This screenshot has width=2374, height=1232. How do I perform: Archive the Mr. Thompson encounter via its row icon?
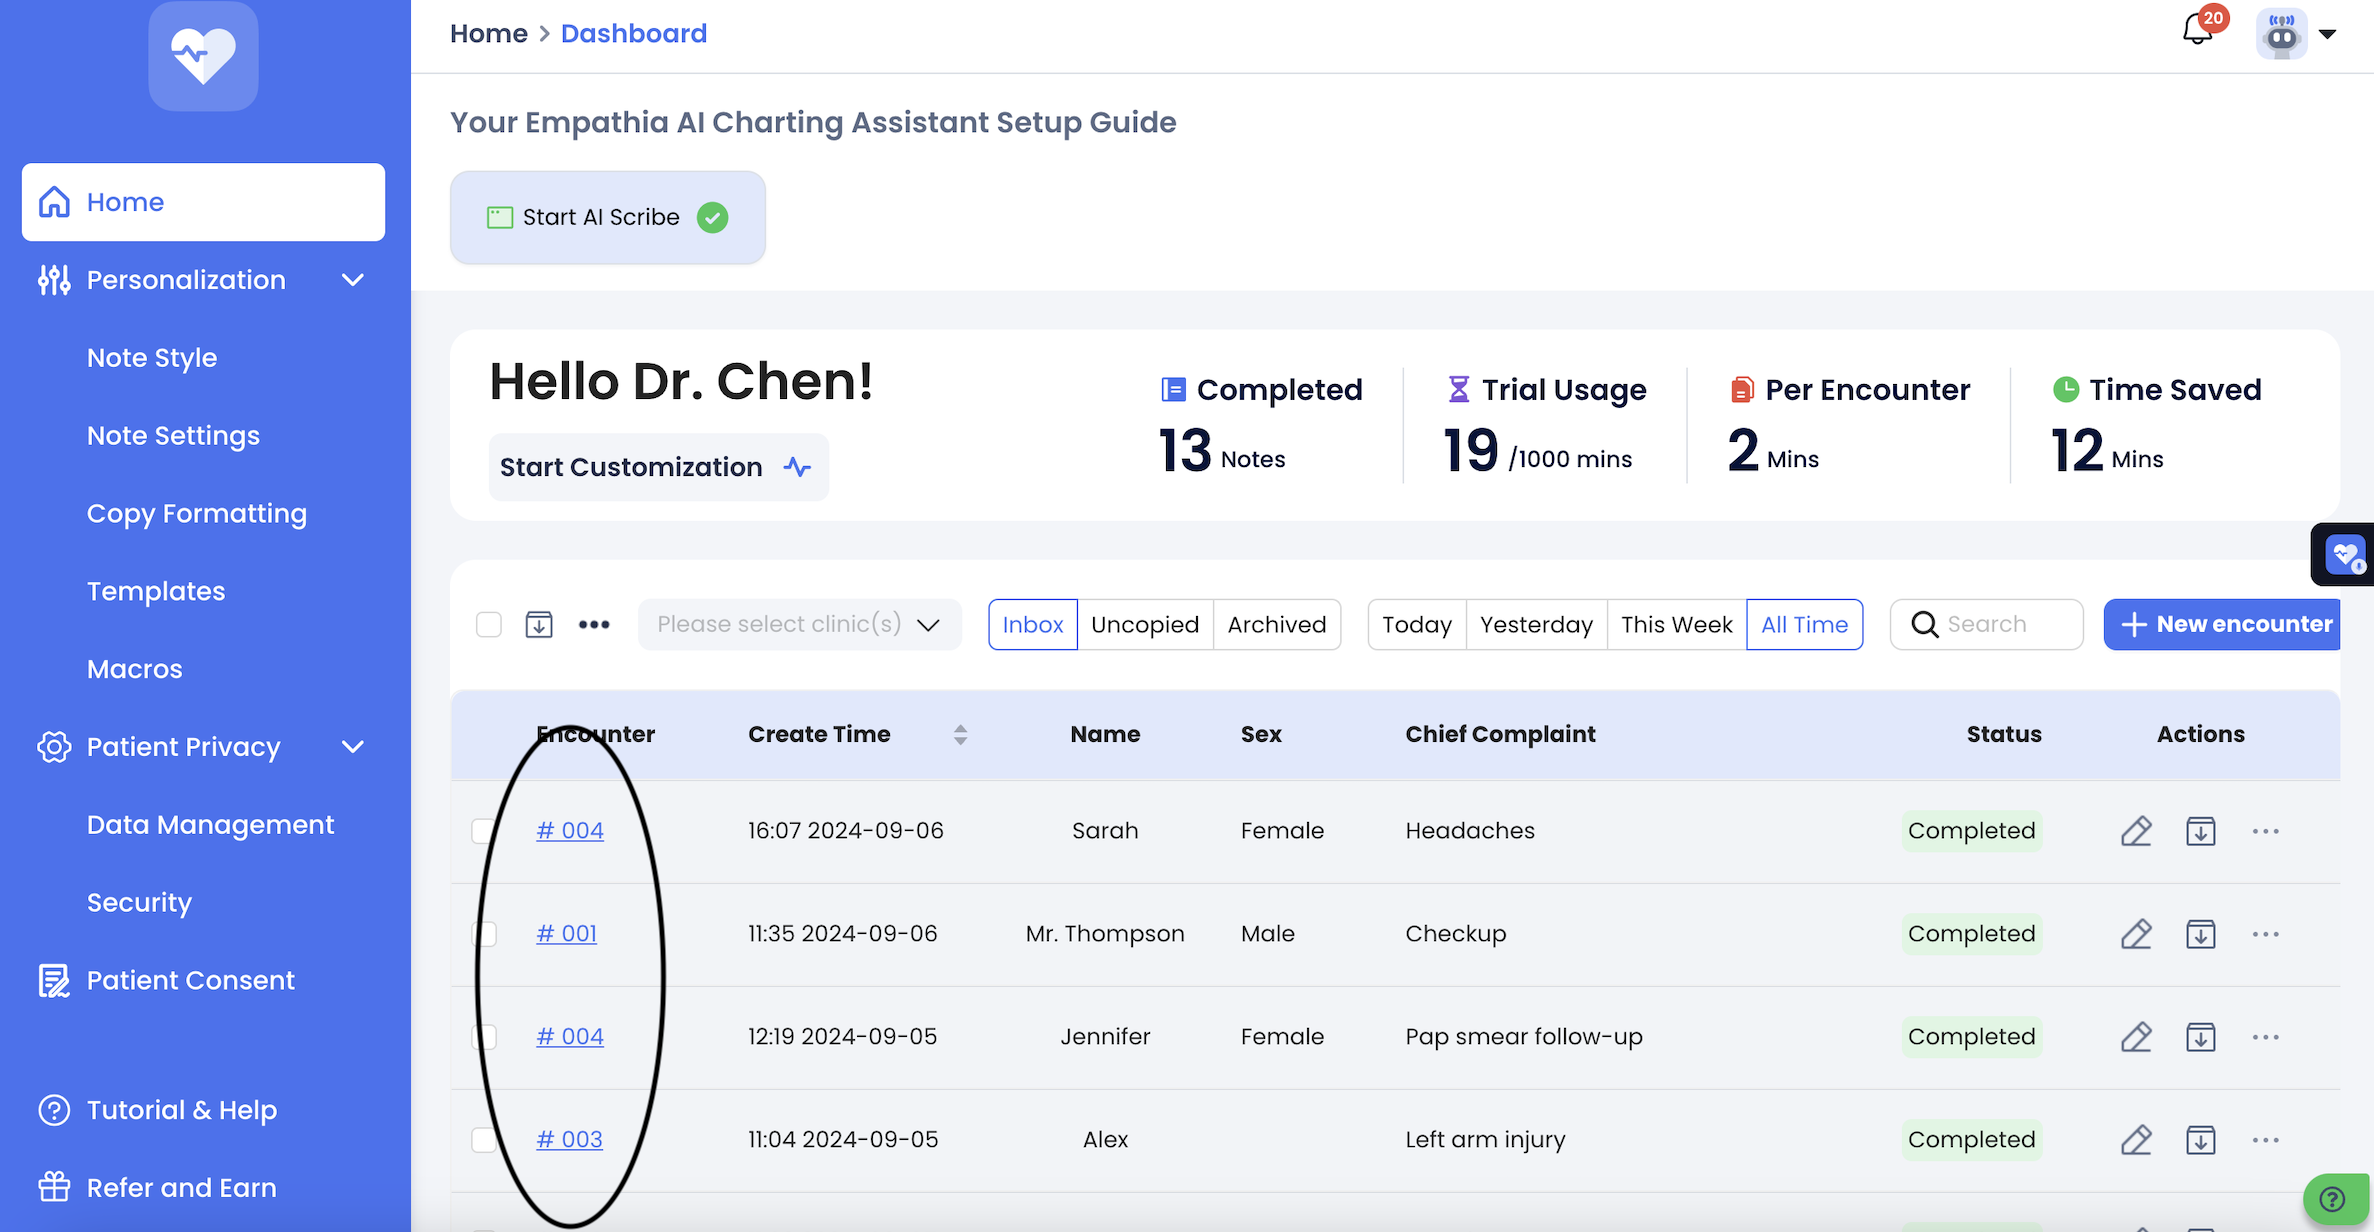click(2200, 934)
